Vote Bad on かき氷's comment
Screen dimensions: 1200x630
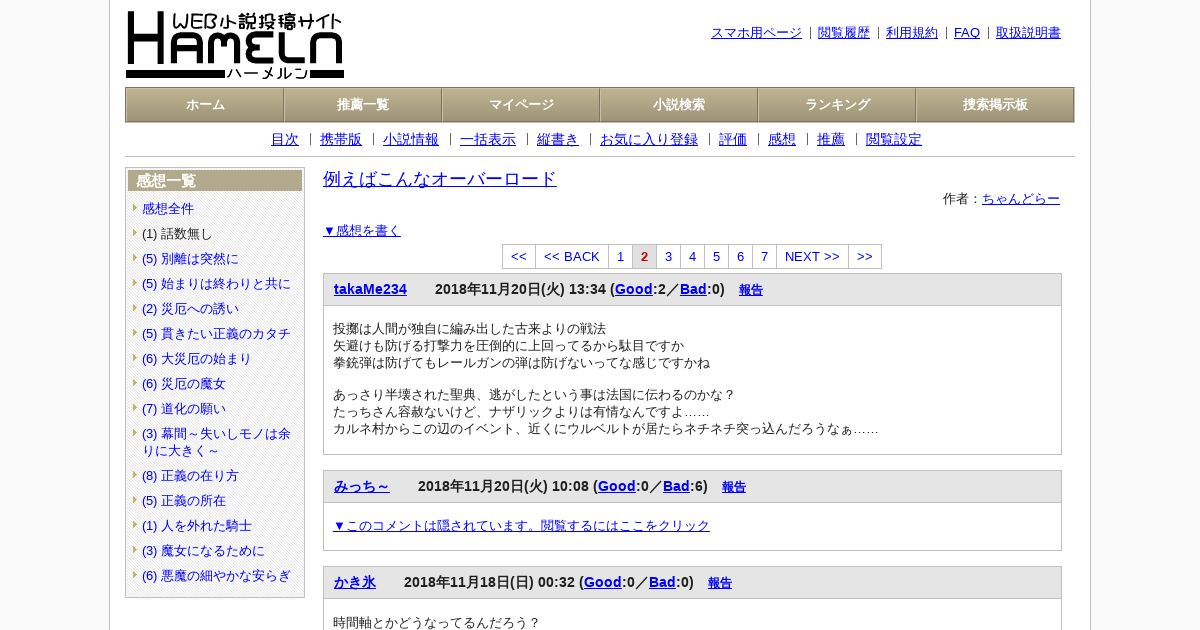tap(662, 583)
